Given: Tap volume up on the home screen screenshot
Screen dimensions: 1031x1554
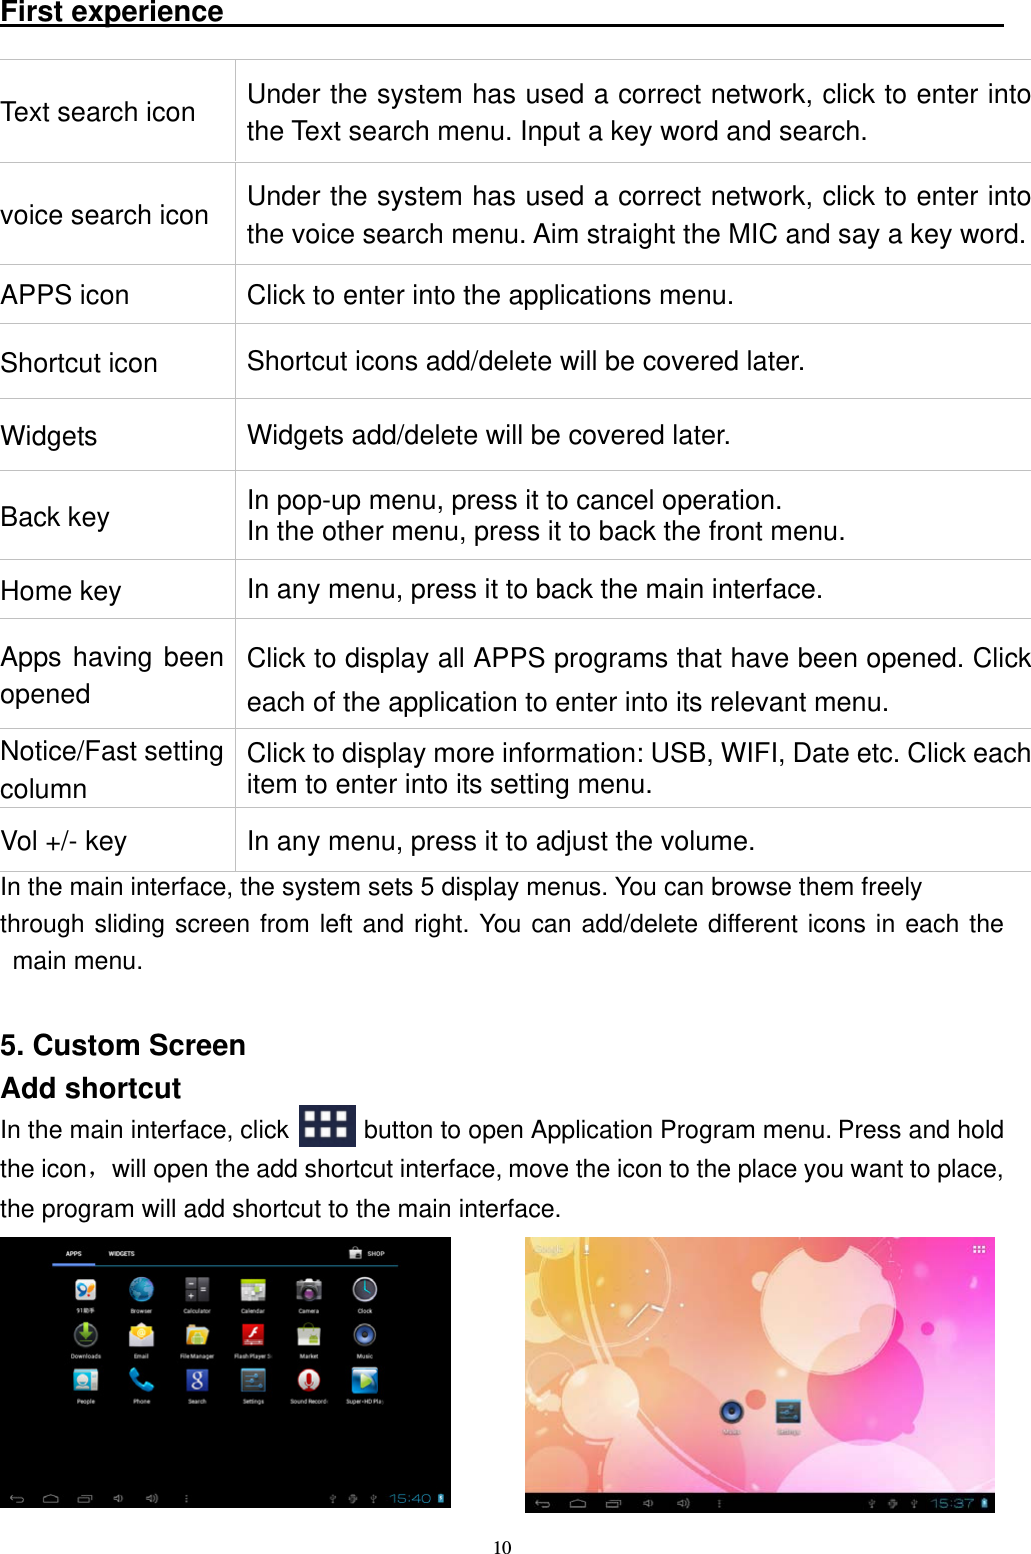Looking at the screenshot, I should [x=683, y=1503].
